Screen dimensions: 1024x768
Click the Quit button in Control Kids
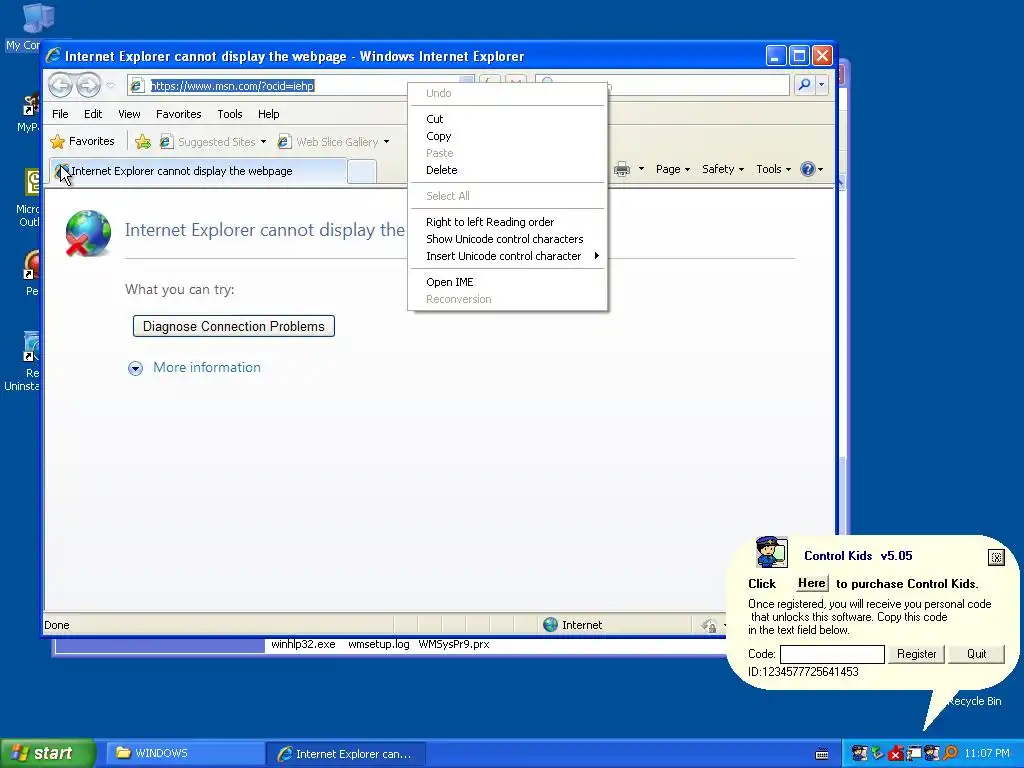click(976, 654)
